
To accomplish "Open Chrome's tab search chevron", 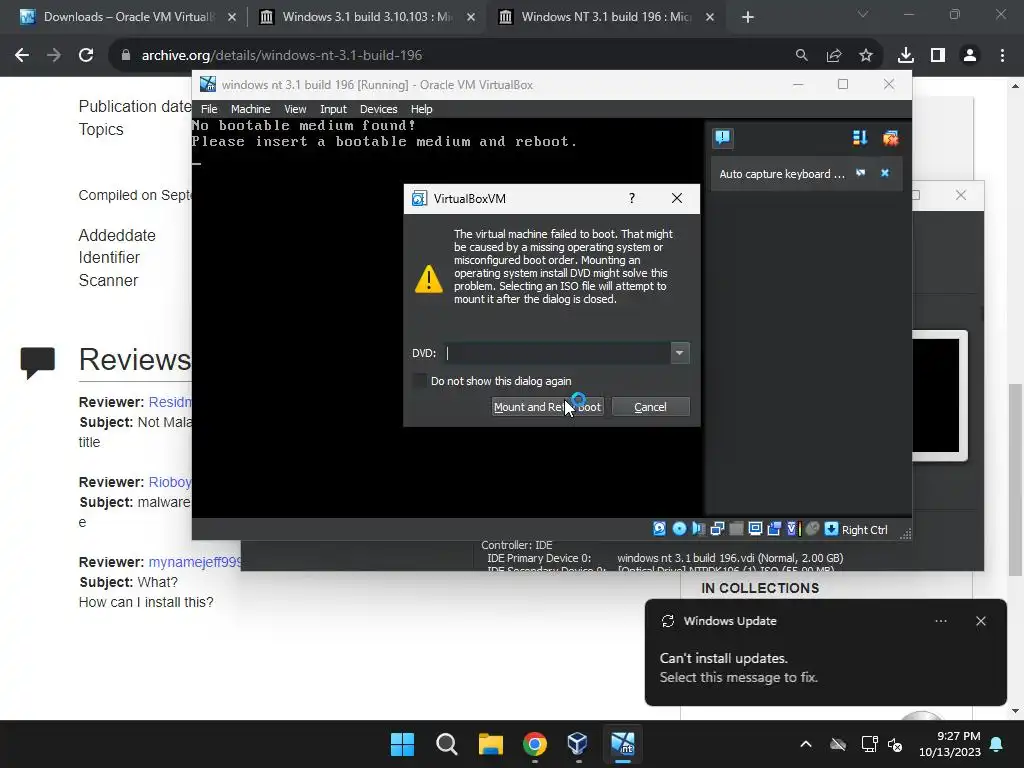I will (x=863, y=14).
